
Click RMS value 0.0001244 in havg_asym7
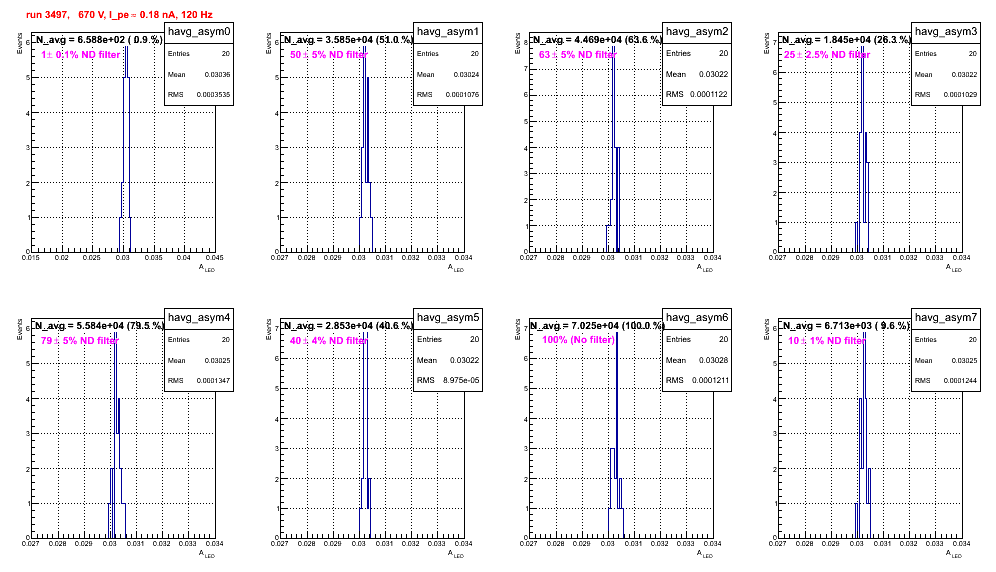tap(960, 381)
